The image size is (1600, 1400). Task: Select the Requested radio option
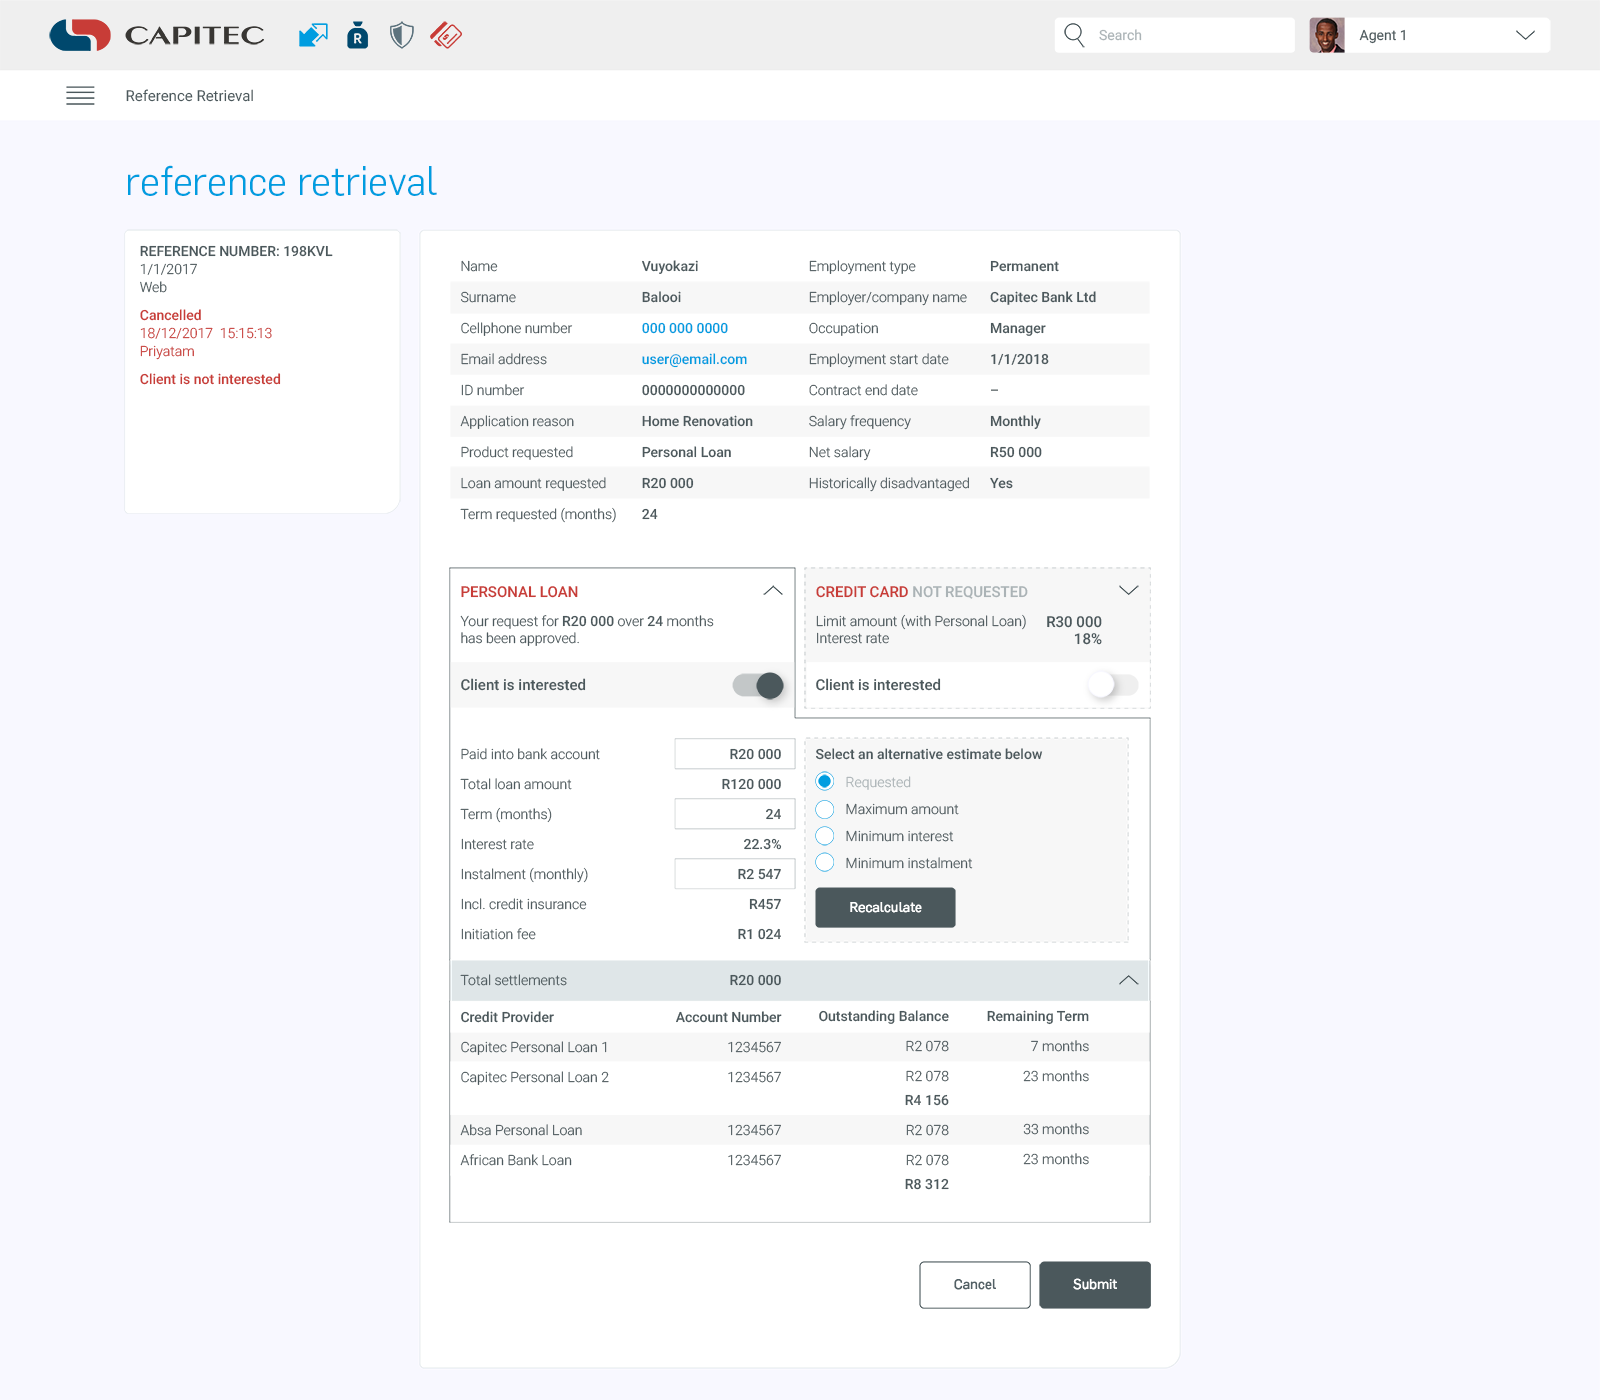[825, 782]
